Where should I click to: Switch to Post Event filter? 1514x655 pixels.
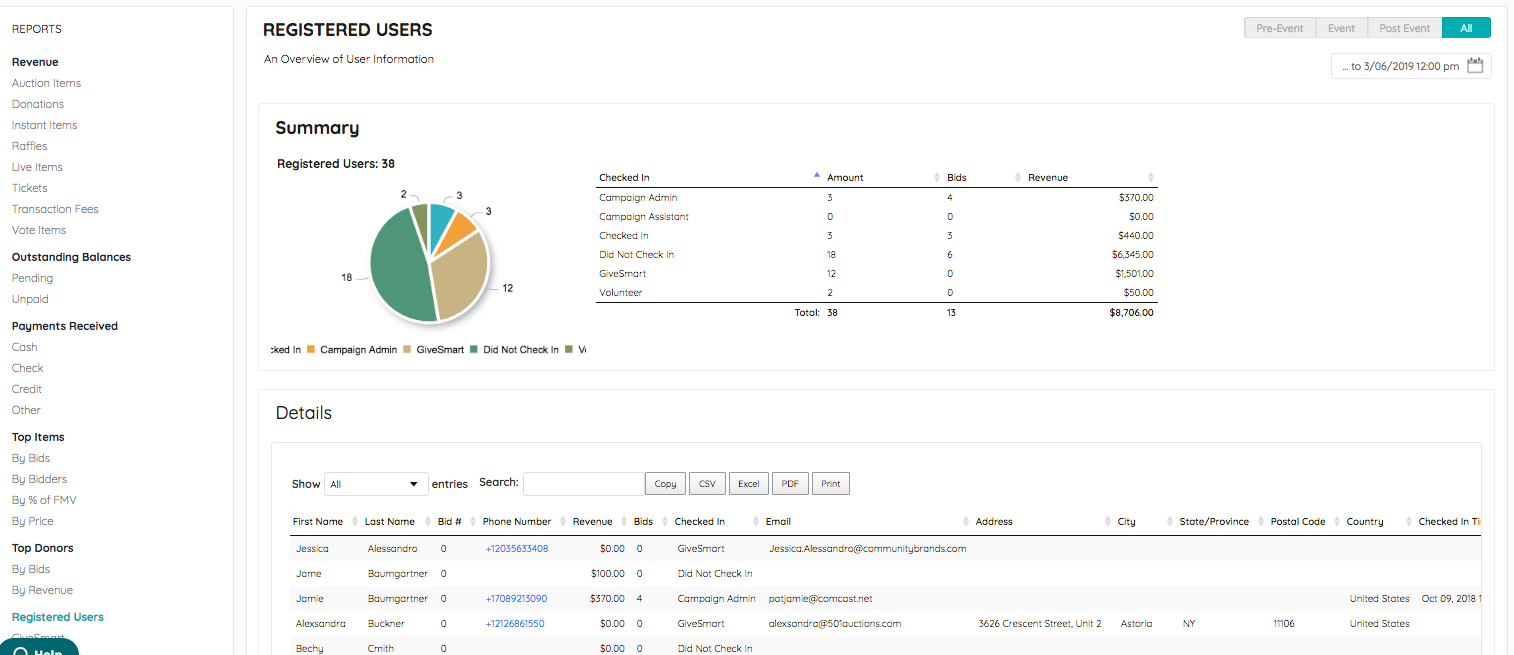(x=1404, y=28)
